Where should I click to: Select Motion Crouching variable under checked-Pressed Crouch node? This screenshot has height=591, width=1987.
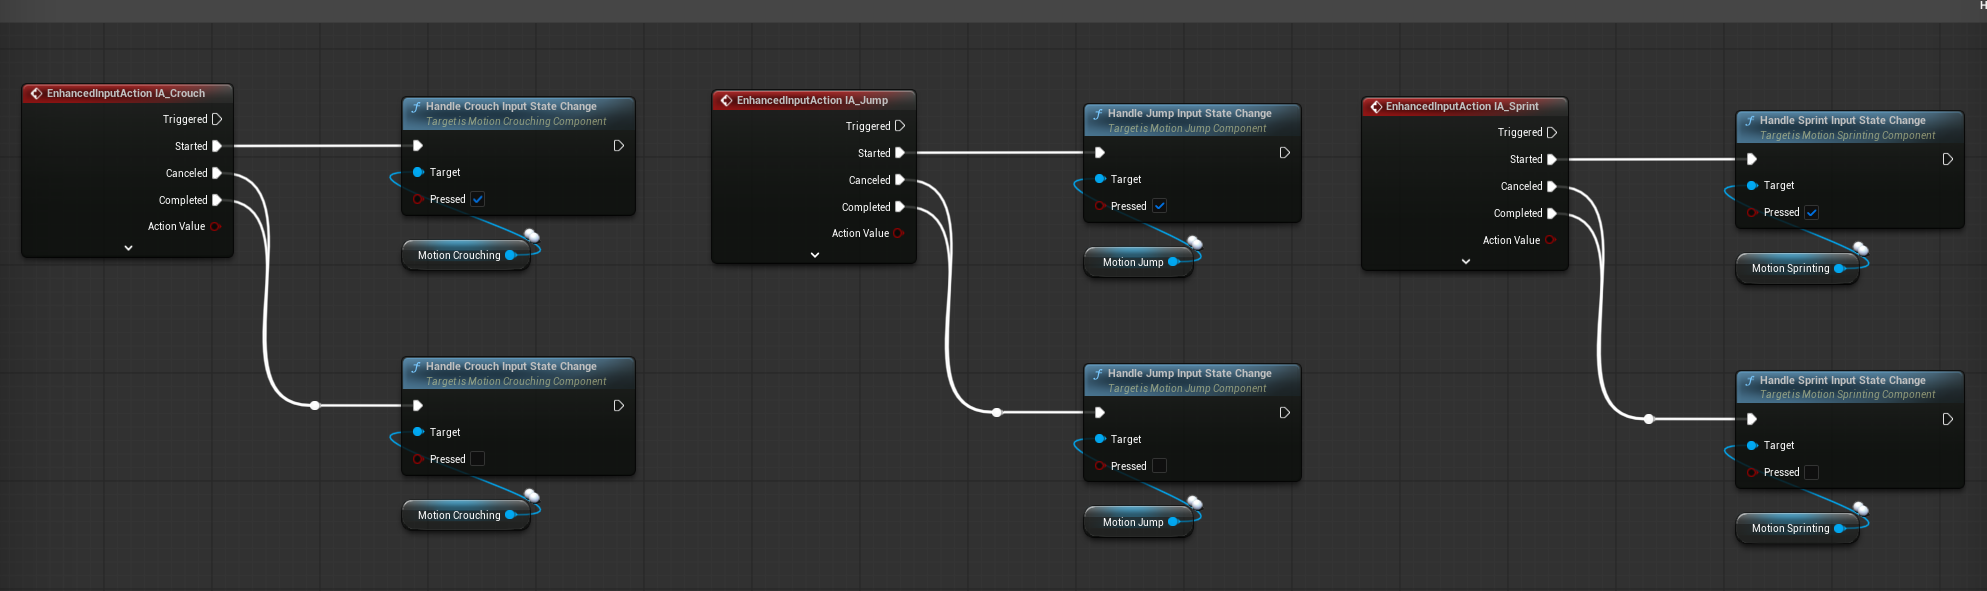coord(466,255)
